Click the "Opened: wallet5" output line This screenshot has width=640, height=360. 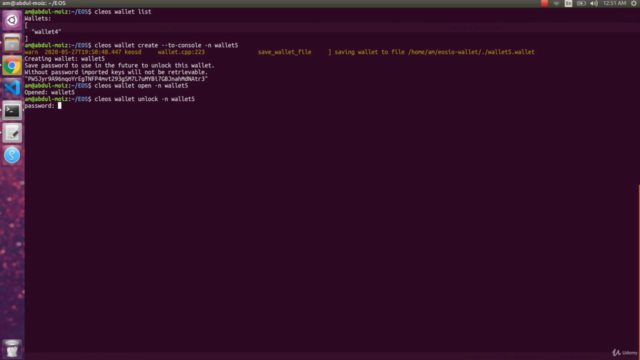(49, 92)
